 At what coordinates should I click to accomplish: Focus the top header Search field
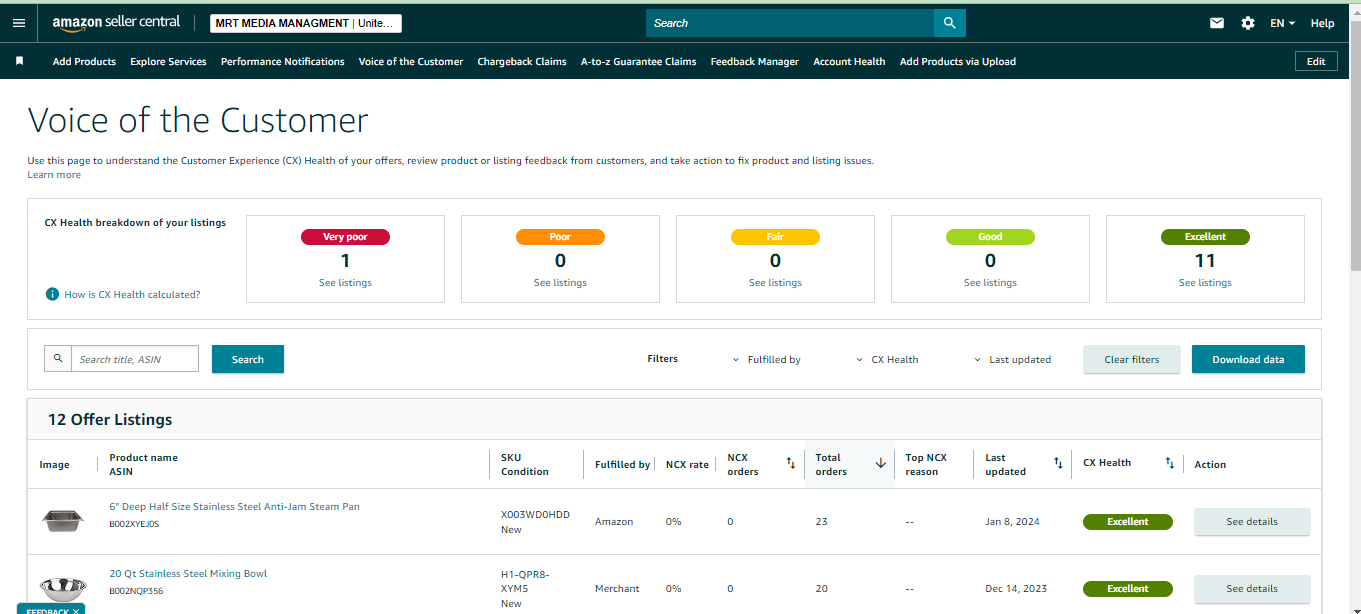[x=790, y=23]
